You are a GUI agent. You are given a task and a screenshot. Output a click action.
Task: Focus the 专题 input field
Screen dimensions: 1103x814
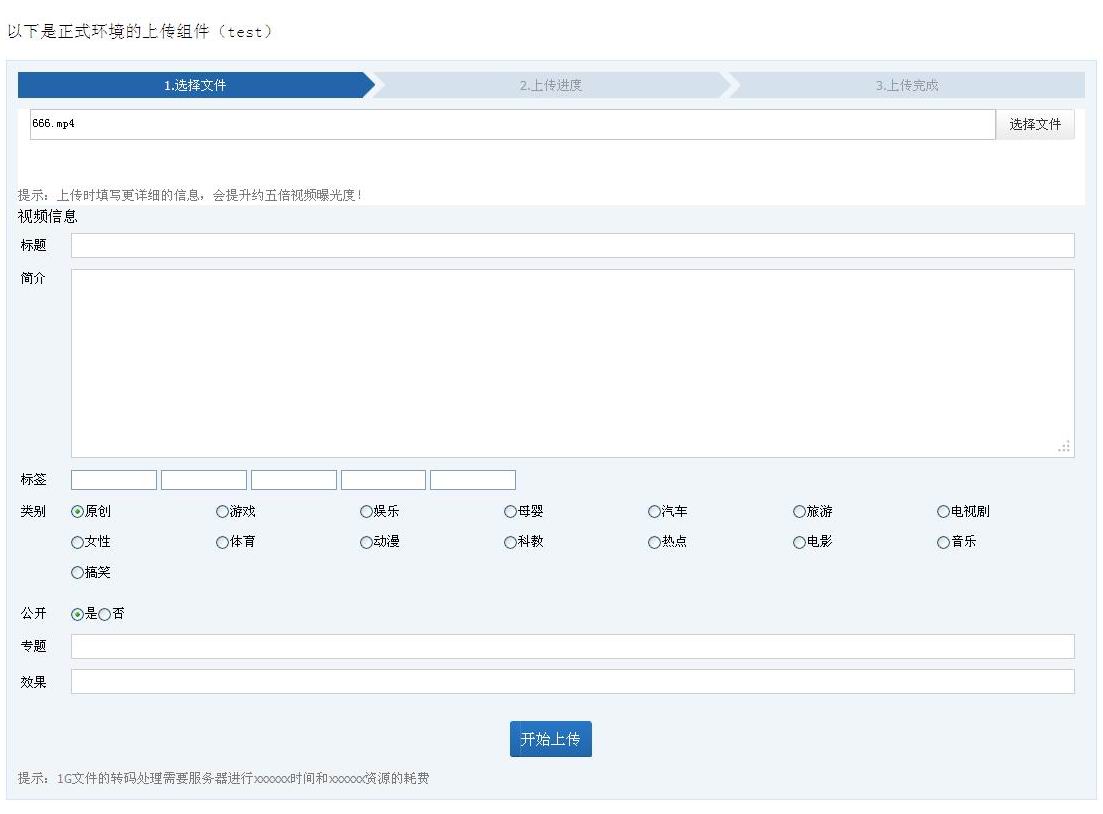tap(572, 646)
